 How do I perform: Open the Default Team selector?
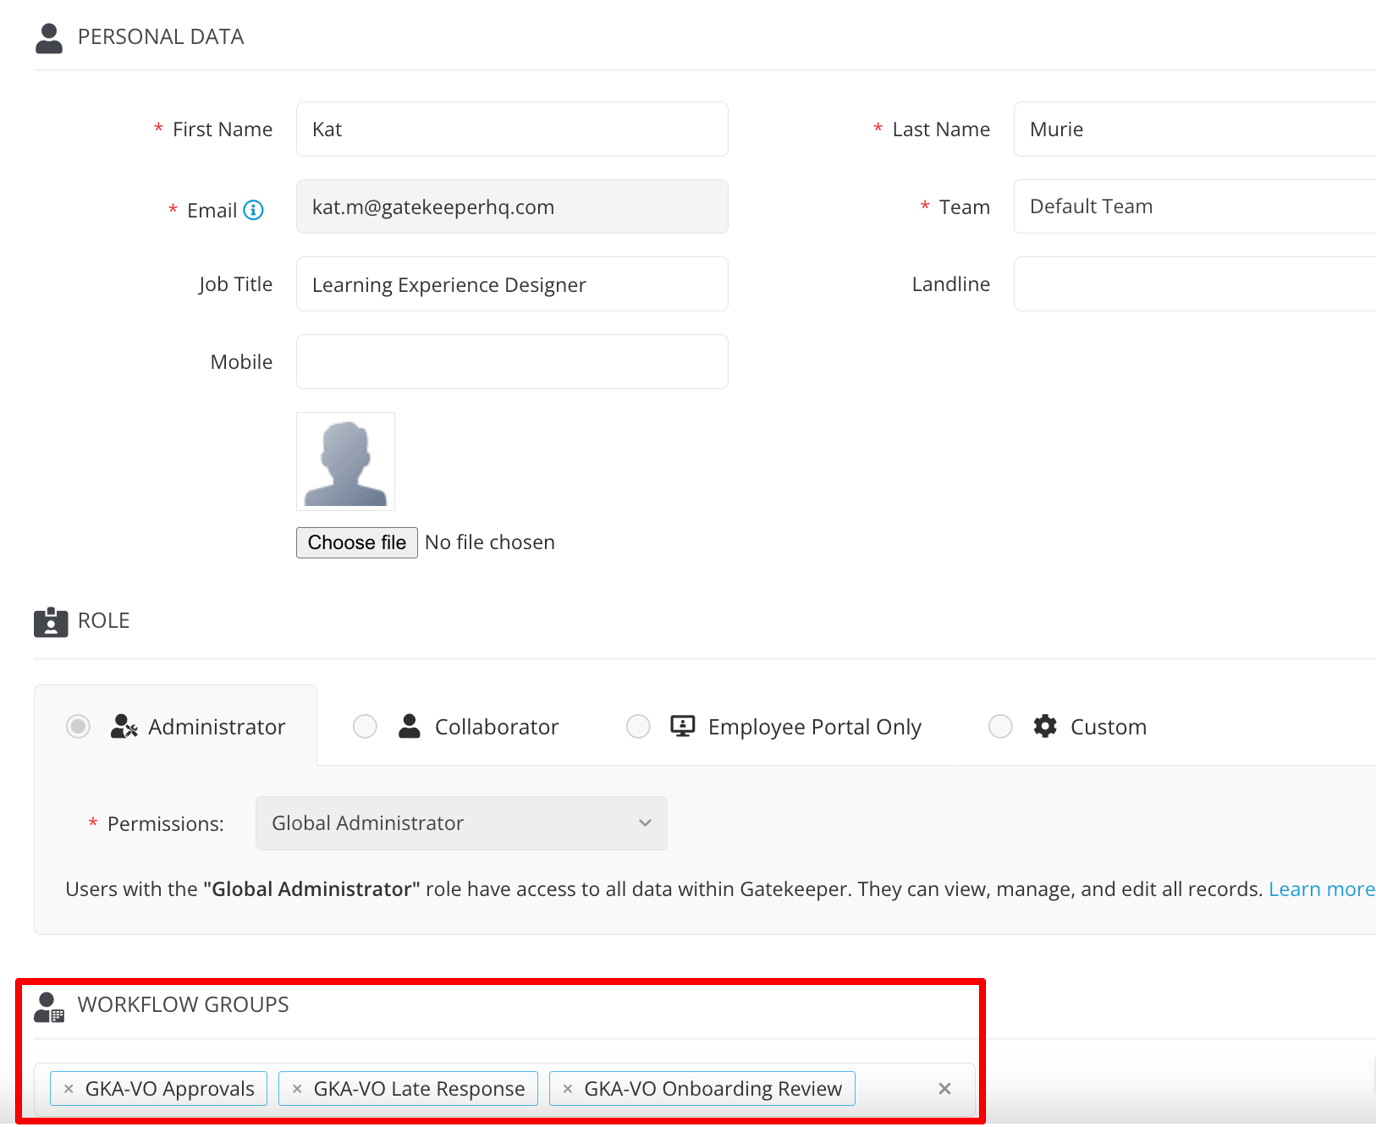[x=1190, y=206]
